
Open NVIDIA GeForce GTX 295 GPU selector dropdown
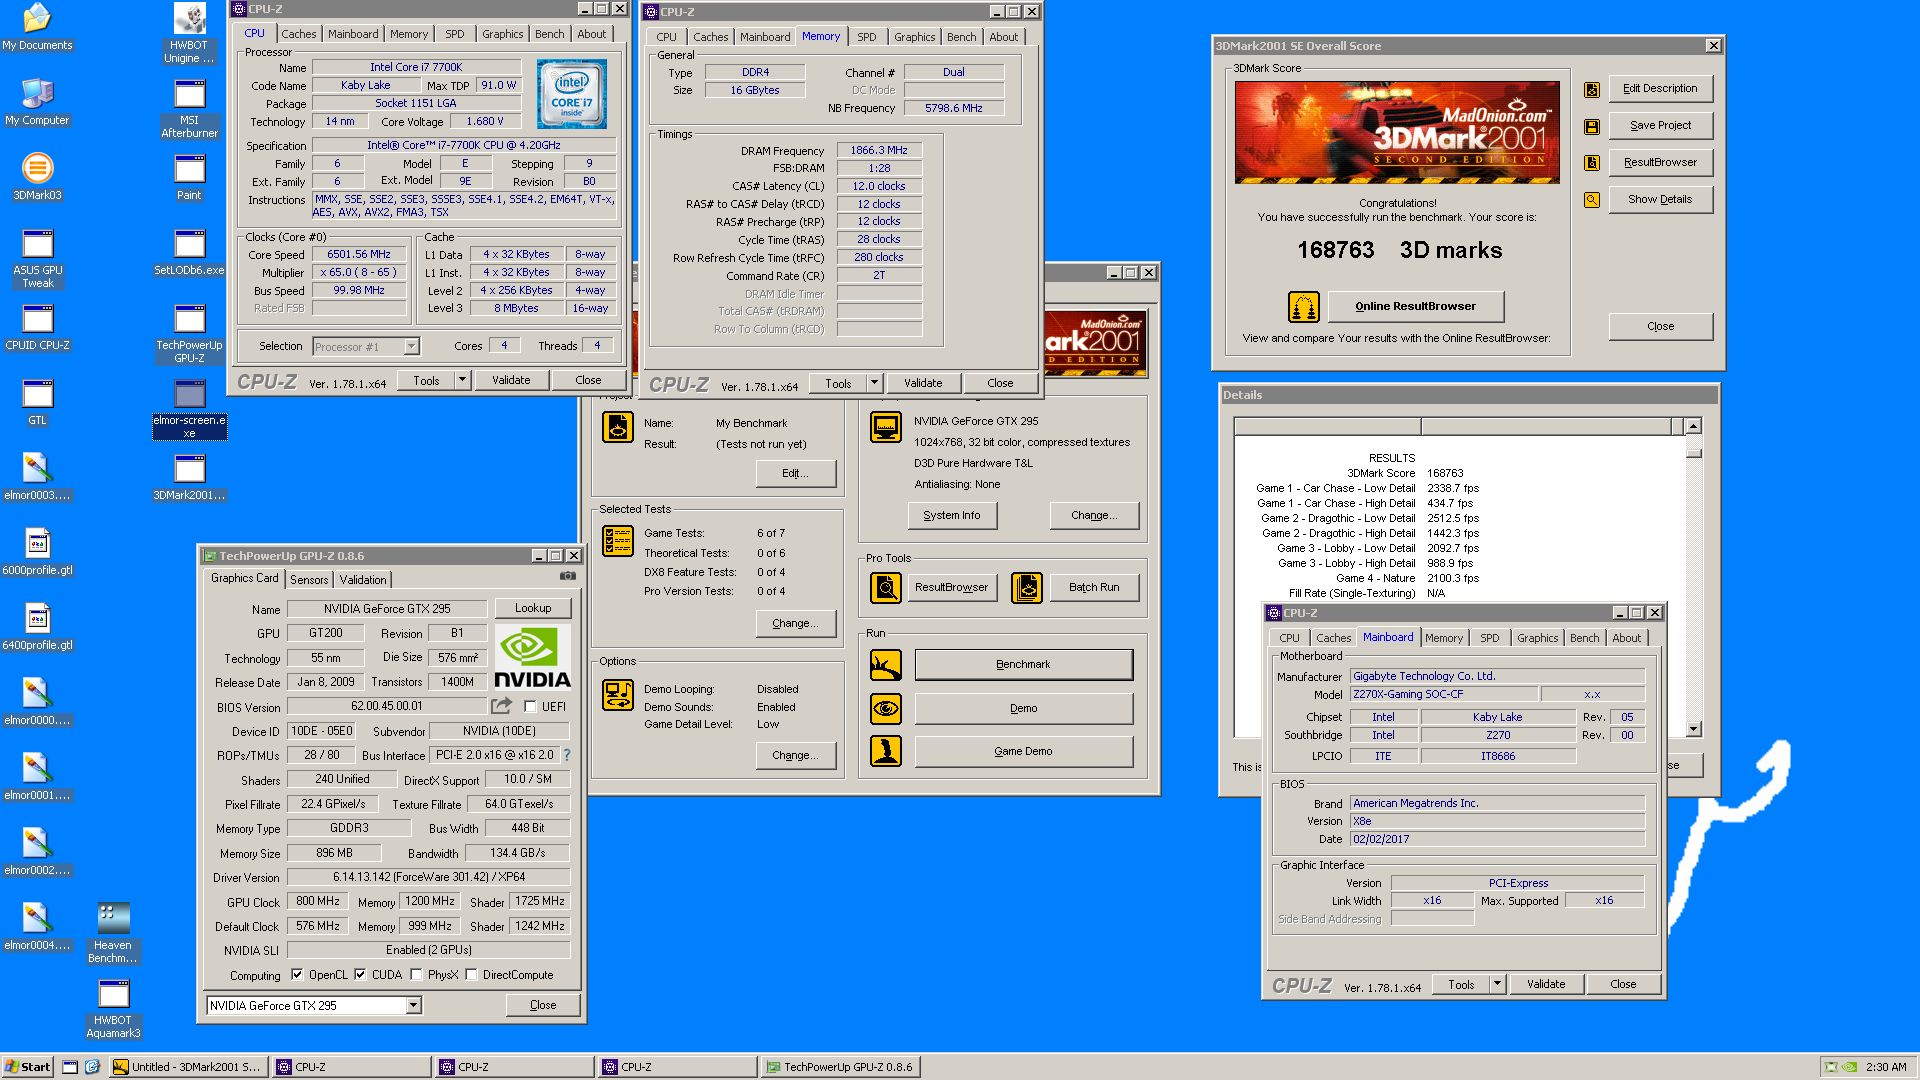tap(414, 1006)
